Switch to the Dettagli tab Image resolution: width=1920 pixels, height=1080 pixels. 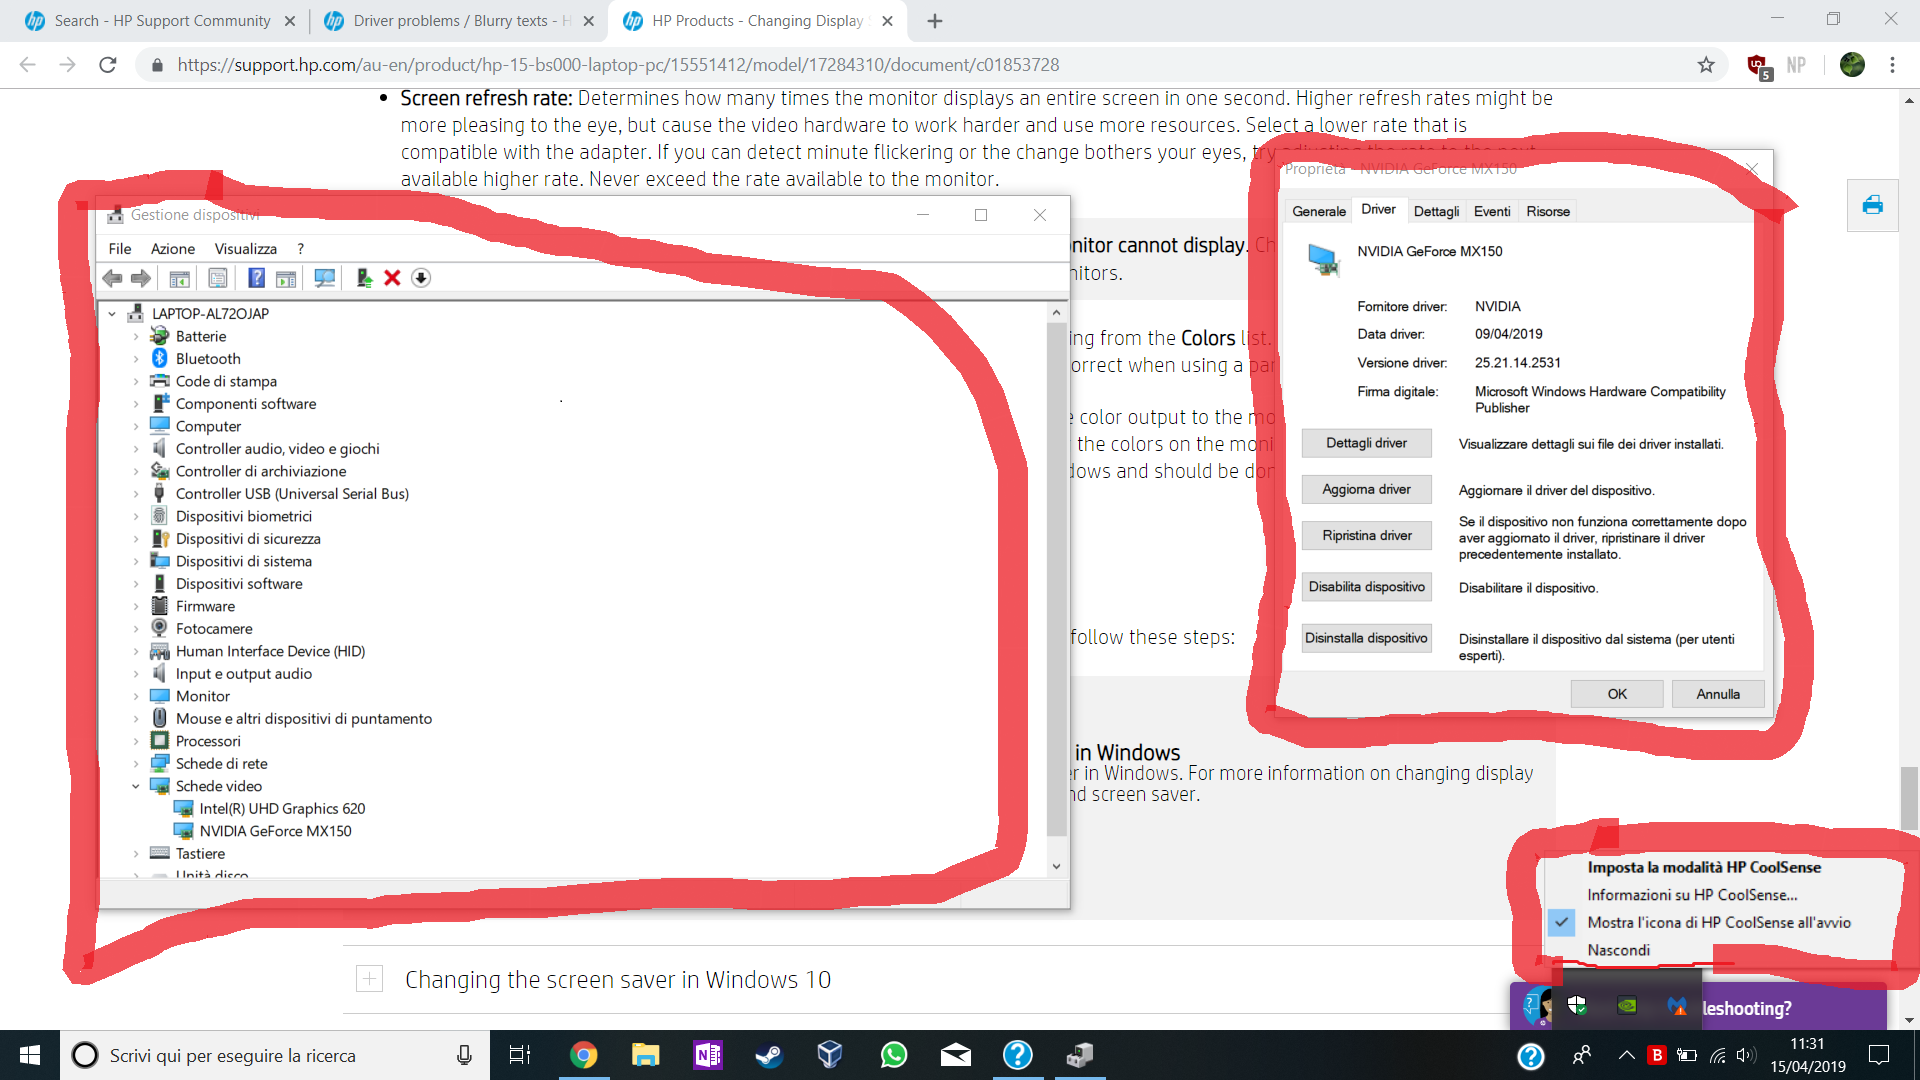pyautogui.click(x=1436, y=211)
